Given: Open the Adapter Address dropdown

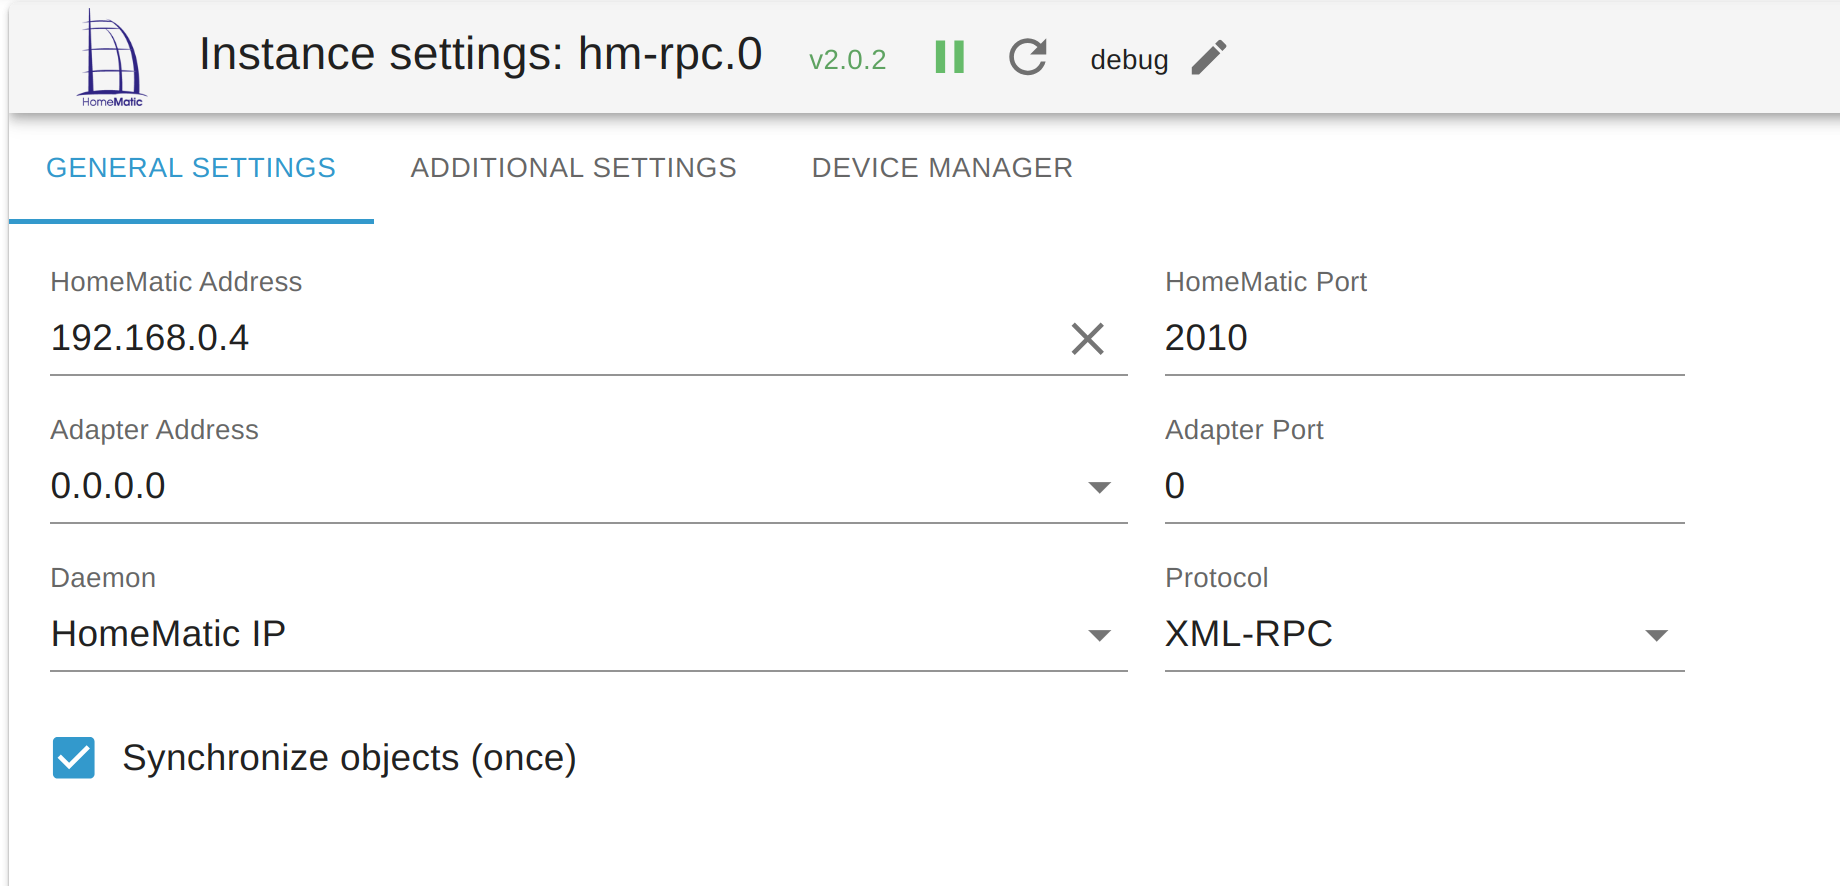Looking at the screenshot, I should coord(589,486).
